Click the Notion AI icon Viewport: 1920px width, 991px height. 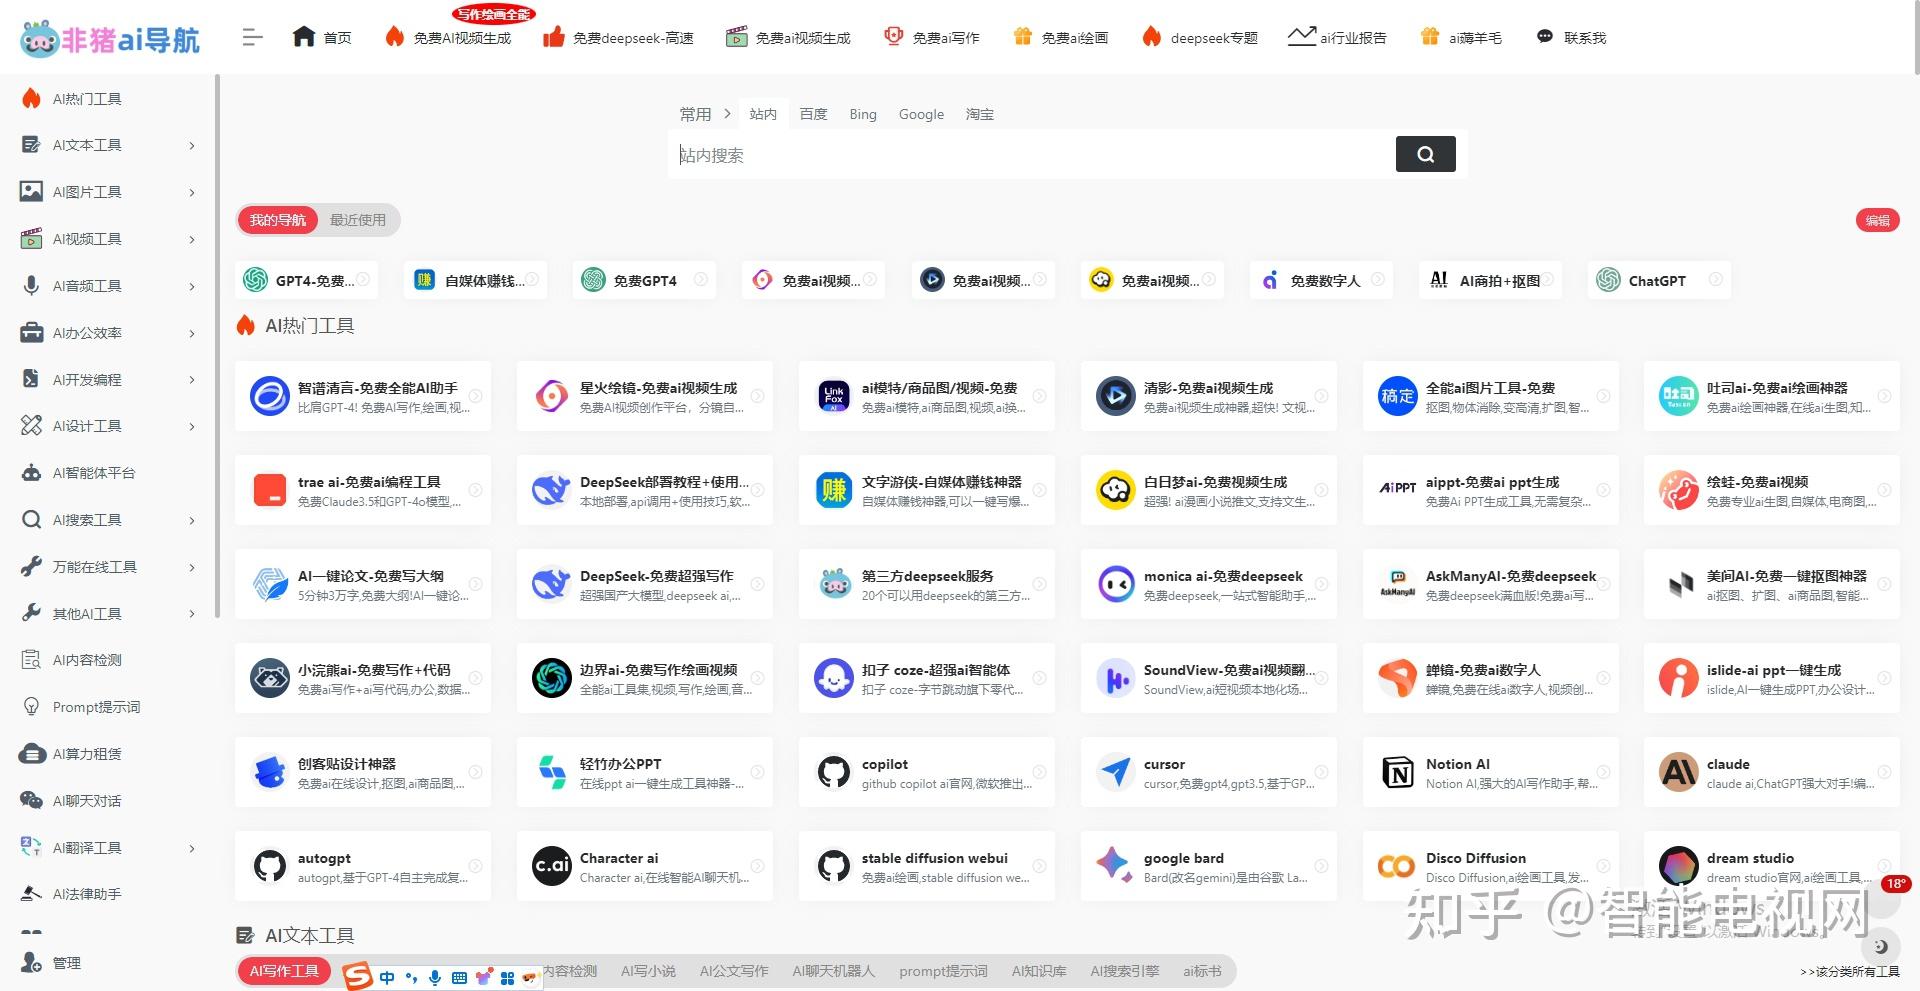pos(1397,772)
